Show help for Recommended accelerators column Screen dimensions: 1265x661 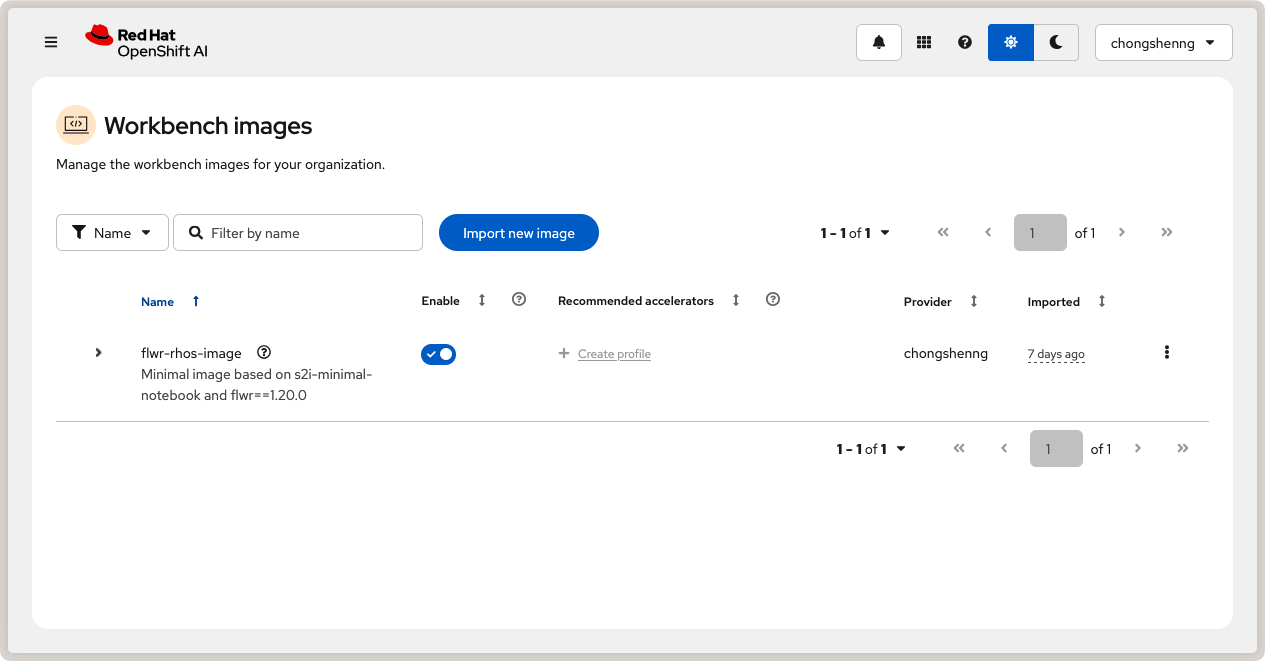coord(772,299)
